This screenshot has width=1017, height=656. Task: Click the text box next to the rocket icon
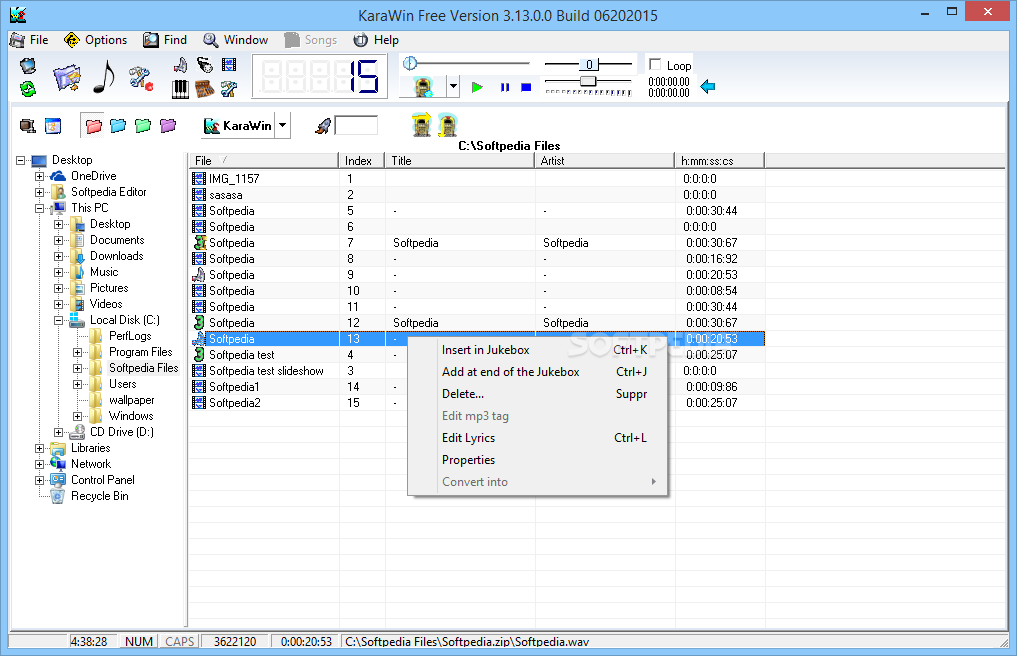click(x=356, y=125)
